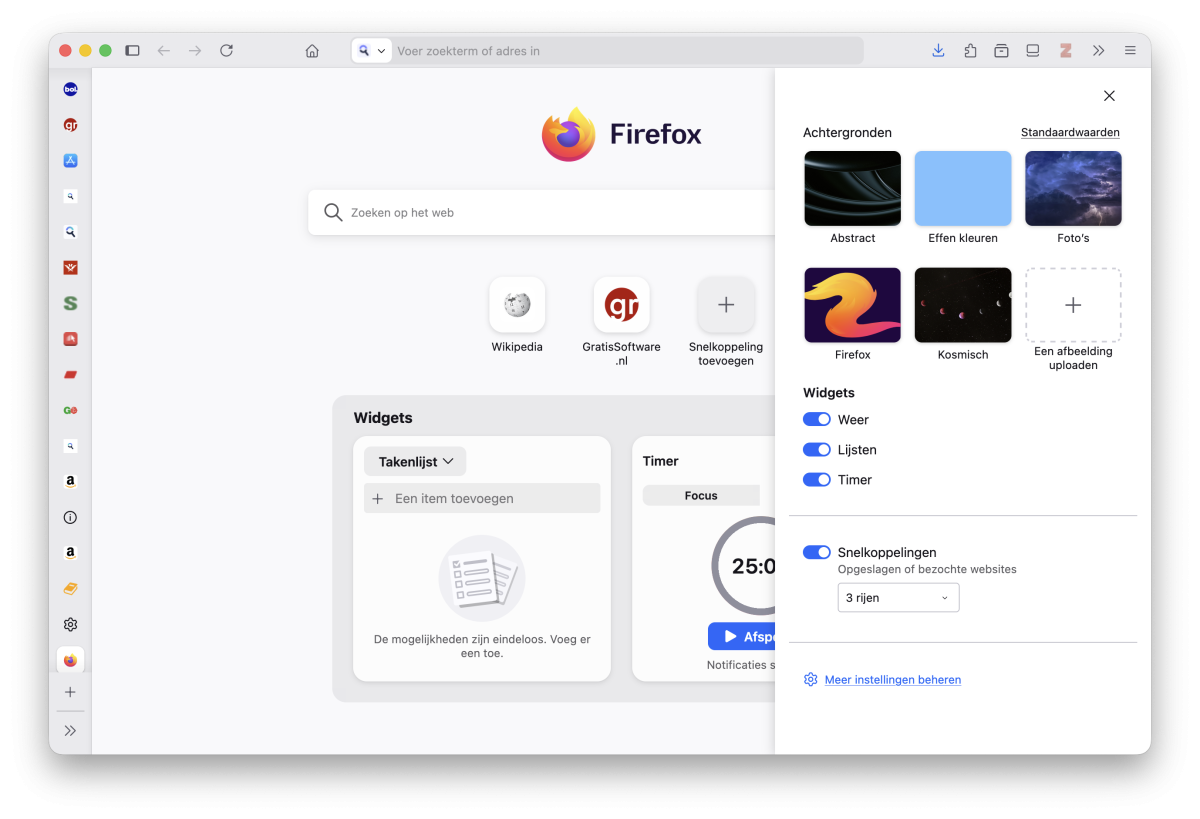Image resolution: width=1200 pixels, height=819 pixels.
Task: Click the Home icon in toolbar
Action: point(312,51)
